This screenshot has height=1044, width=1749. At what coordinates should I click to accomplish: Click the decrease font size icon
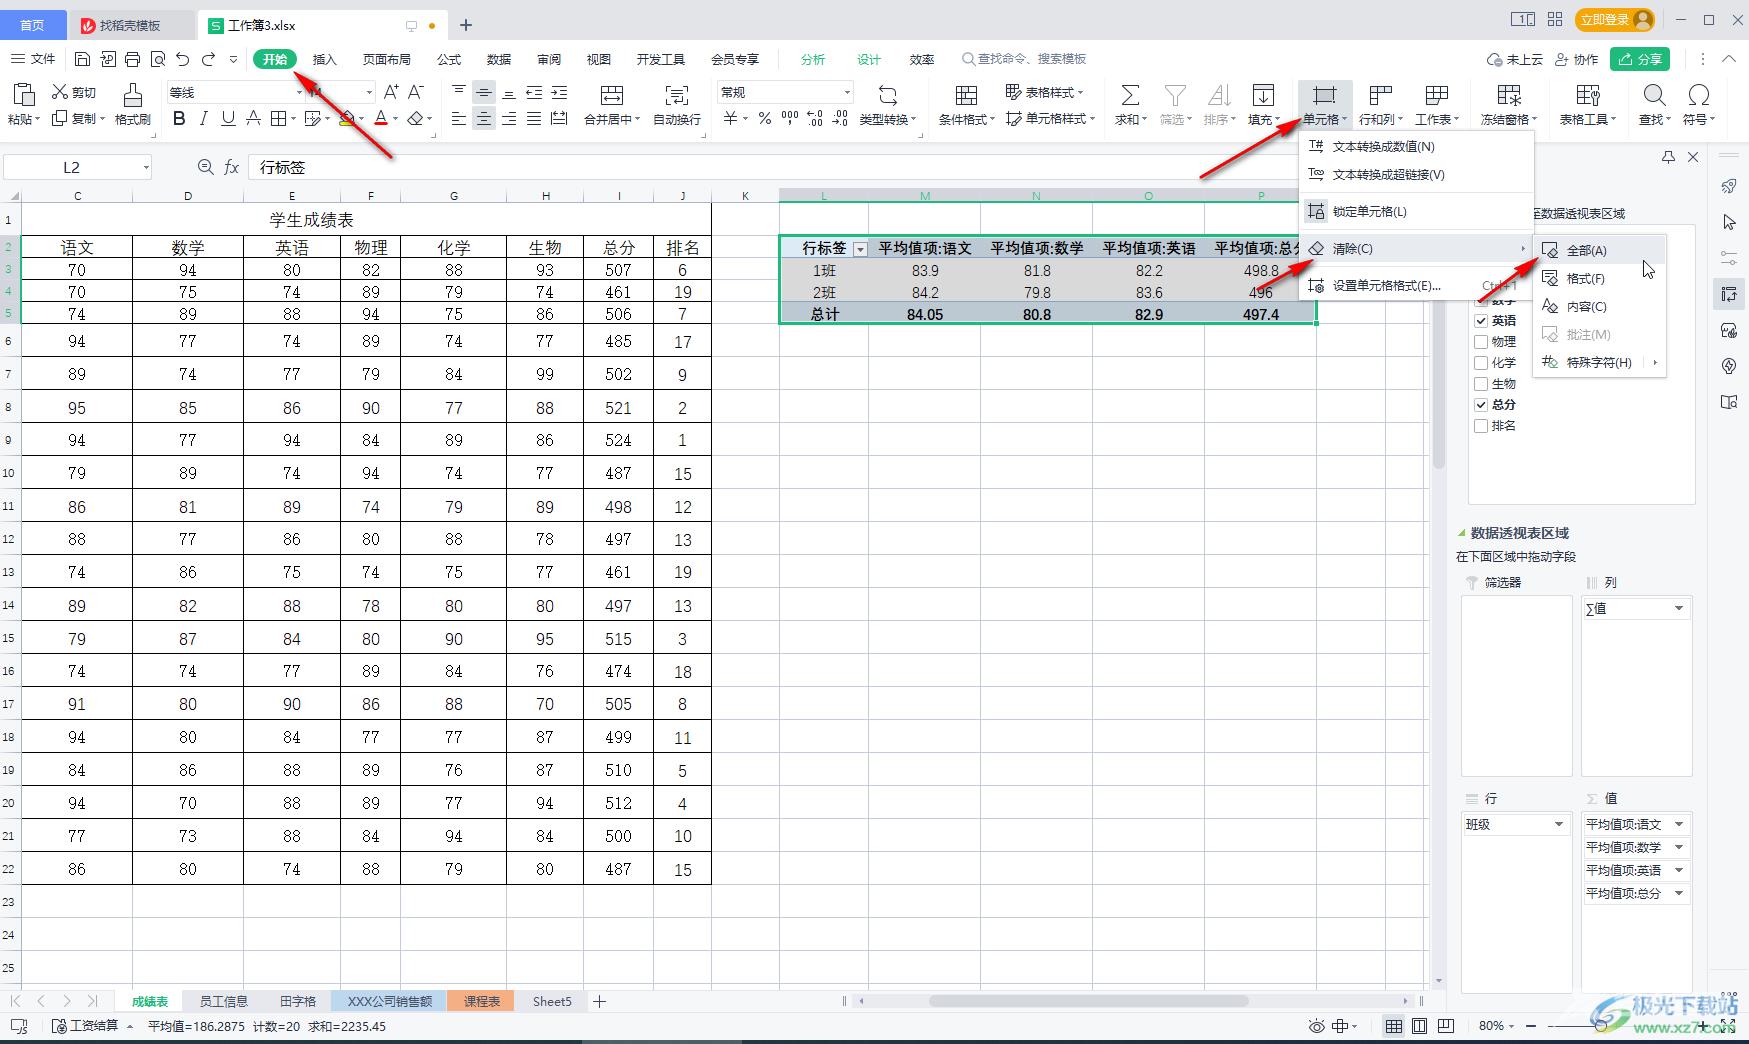click(416, 92)
